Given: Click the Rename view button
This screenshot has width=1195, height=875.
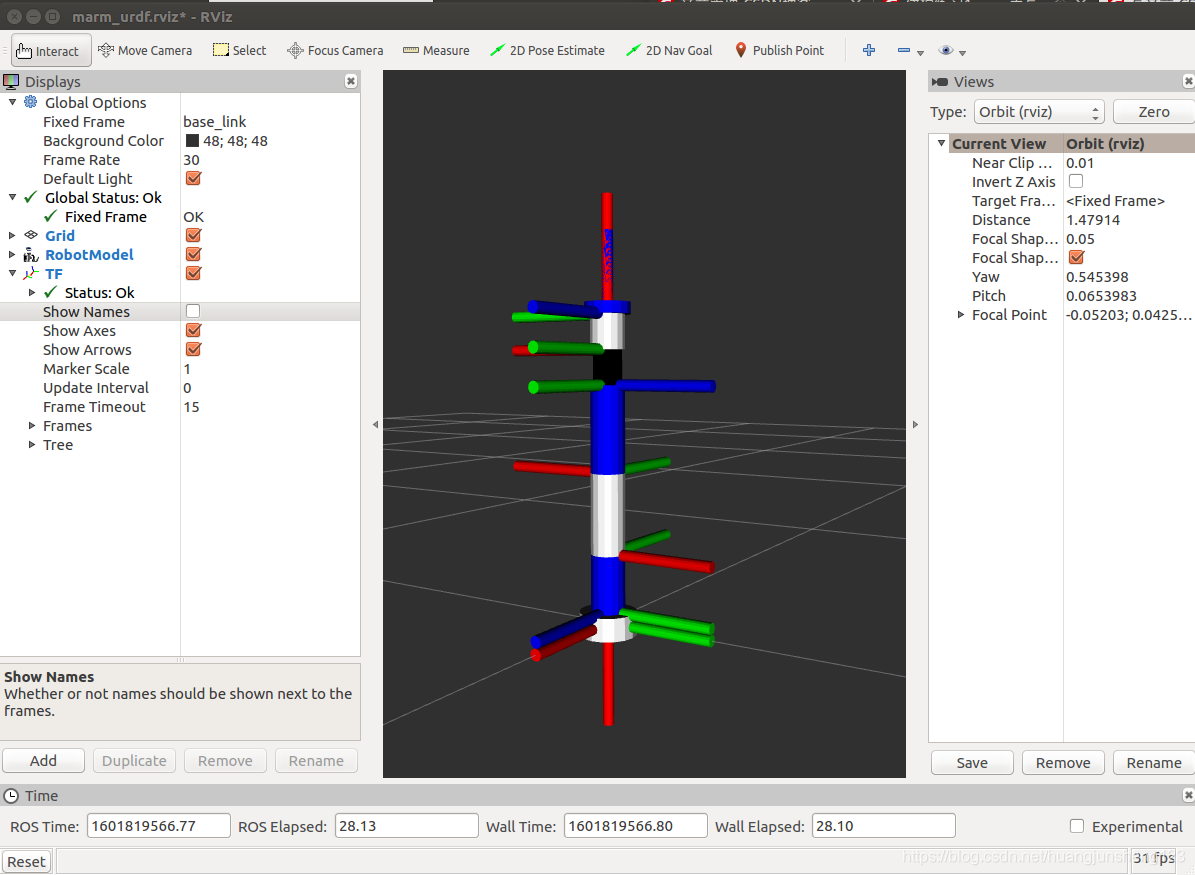Looking at the screenshot, I should click(1154, 763).
